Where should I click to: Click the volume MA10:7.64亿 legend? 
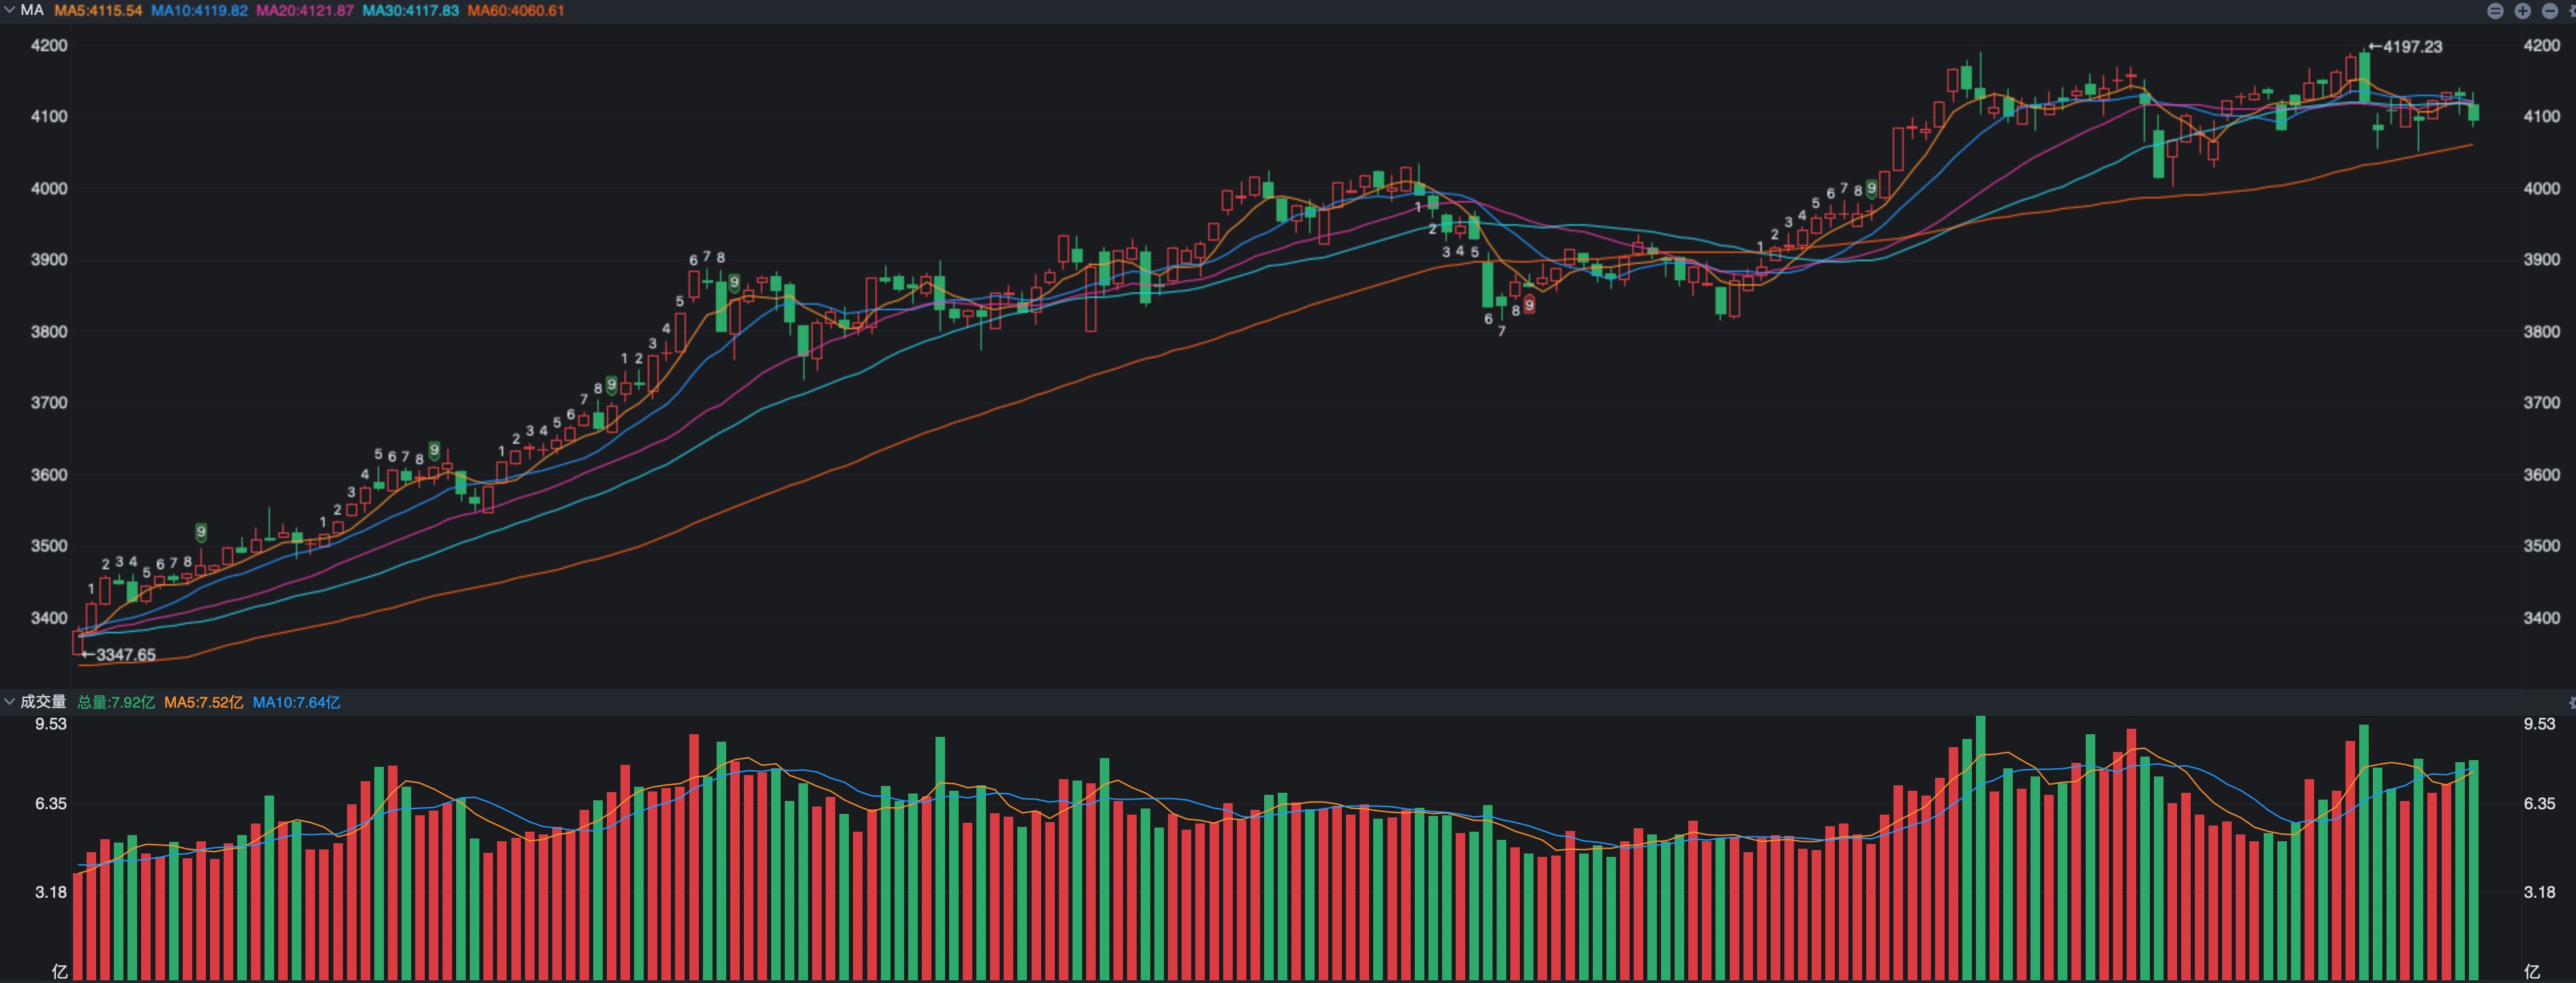pyautogui.click(x=296, y=702)
